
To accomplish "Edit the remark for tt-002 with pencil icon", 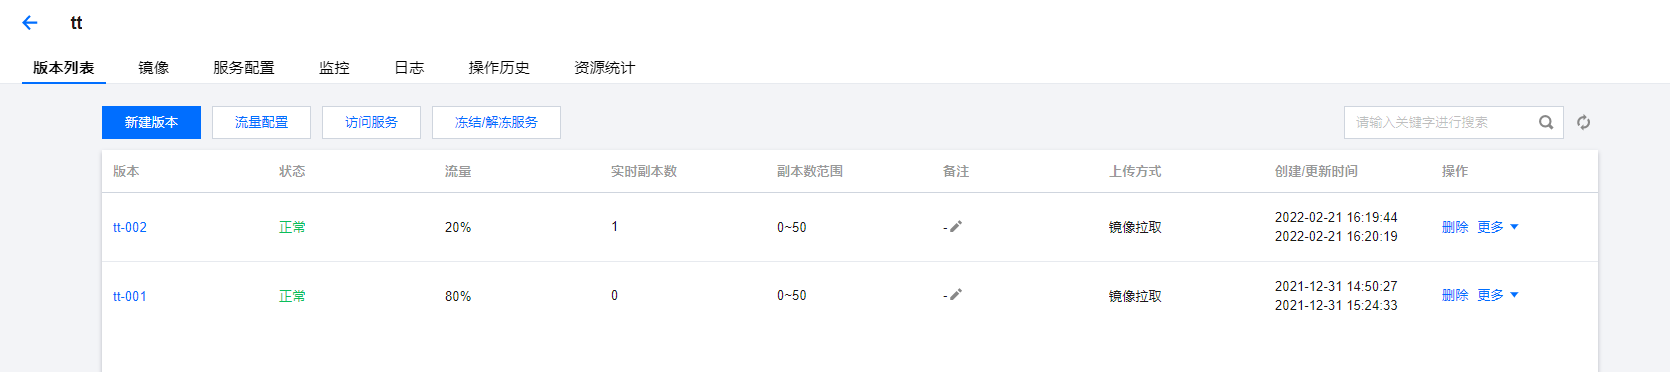I will [x=956, y=227].
